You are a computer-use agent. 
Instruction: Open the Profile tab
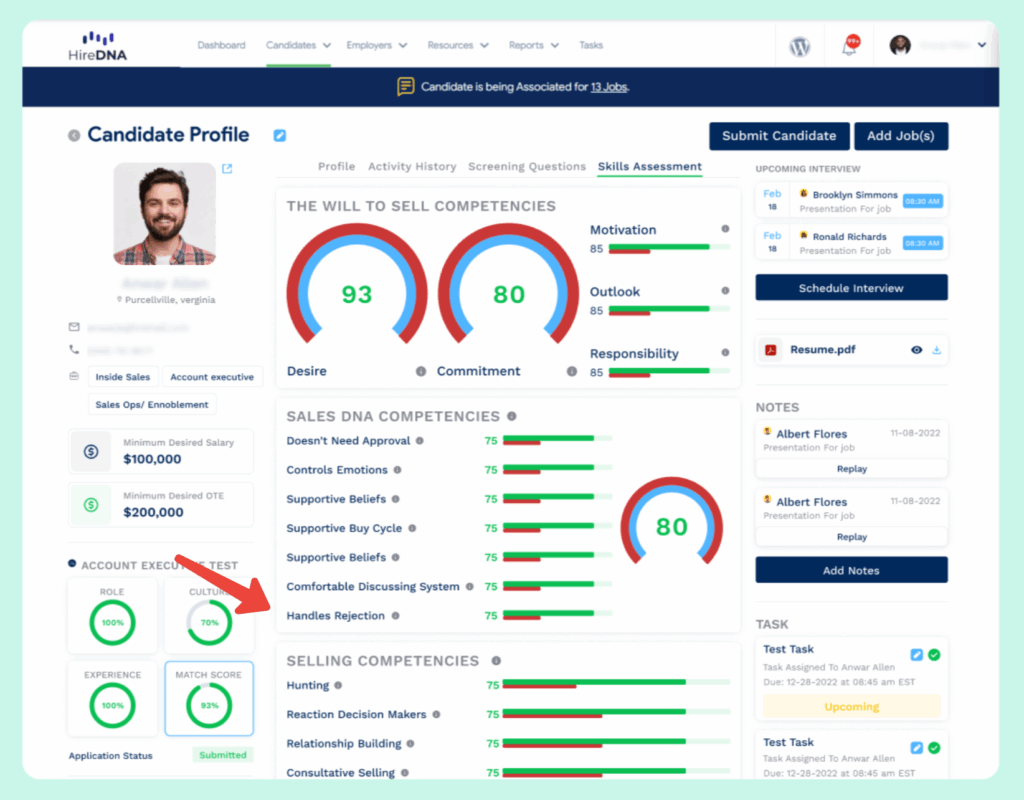click(x=336, y=167)
